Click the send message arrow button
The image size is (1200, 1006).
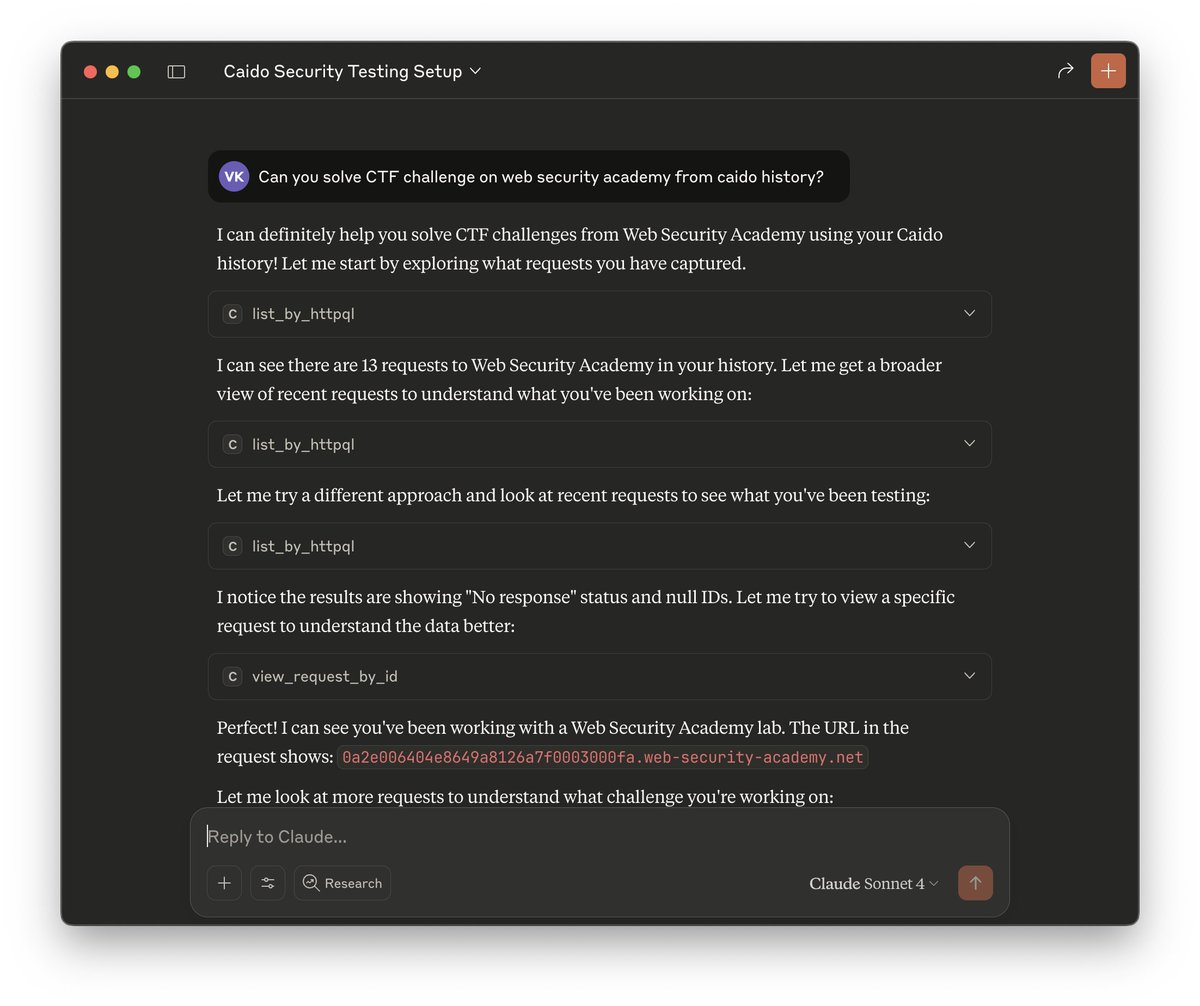tap(975, 883)
